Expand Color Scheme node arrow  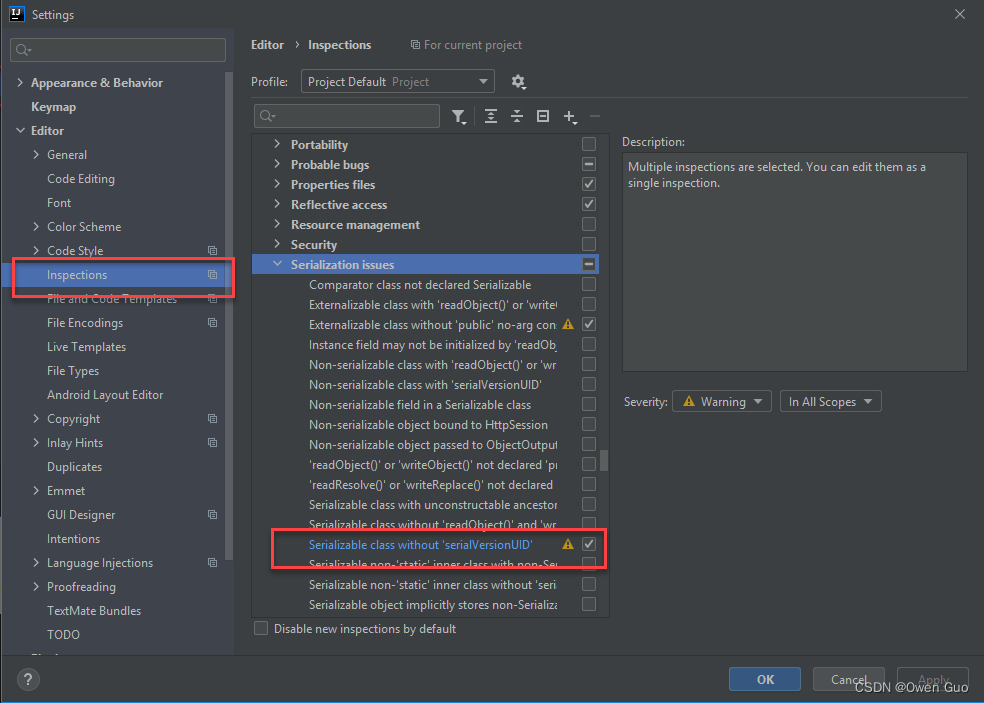point(36,227)
